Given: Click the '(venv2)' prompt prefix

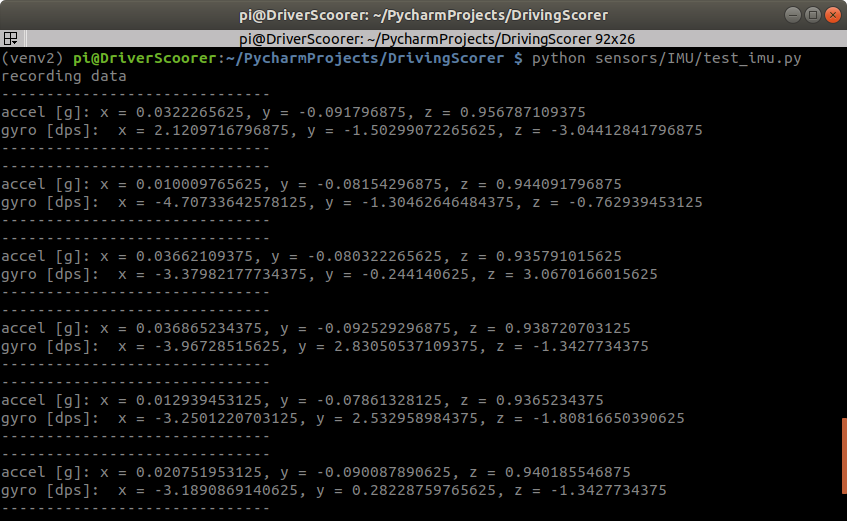Looking at the screenshot, I should (x=32, y=59).
